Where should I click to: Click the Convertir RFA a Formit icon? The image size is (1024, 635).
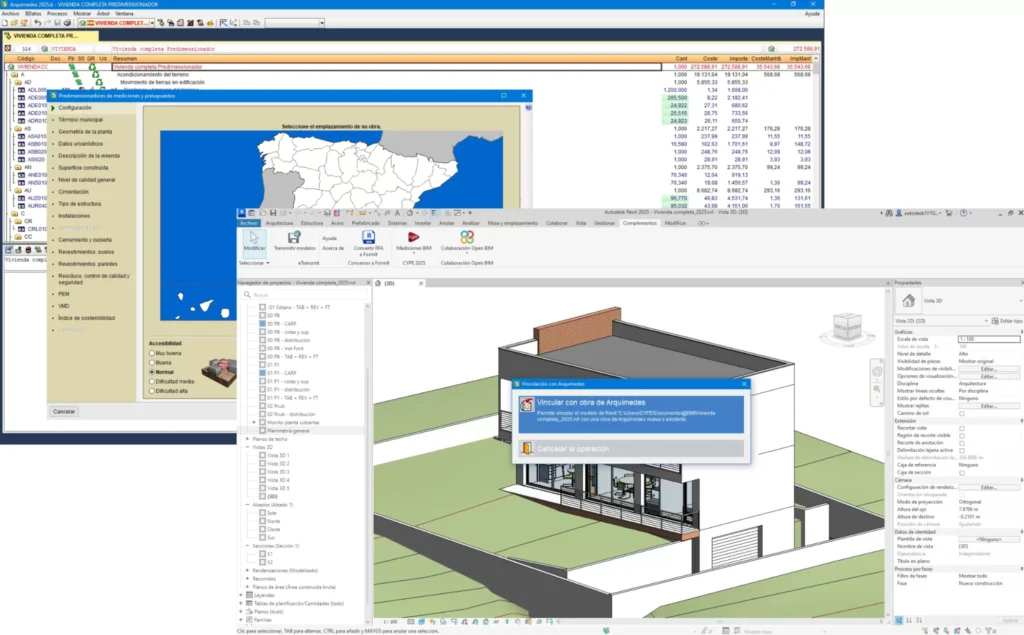click(368, 236)
